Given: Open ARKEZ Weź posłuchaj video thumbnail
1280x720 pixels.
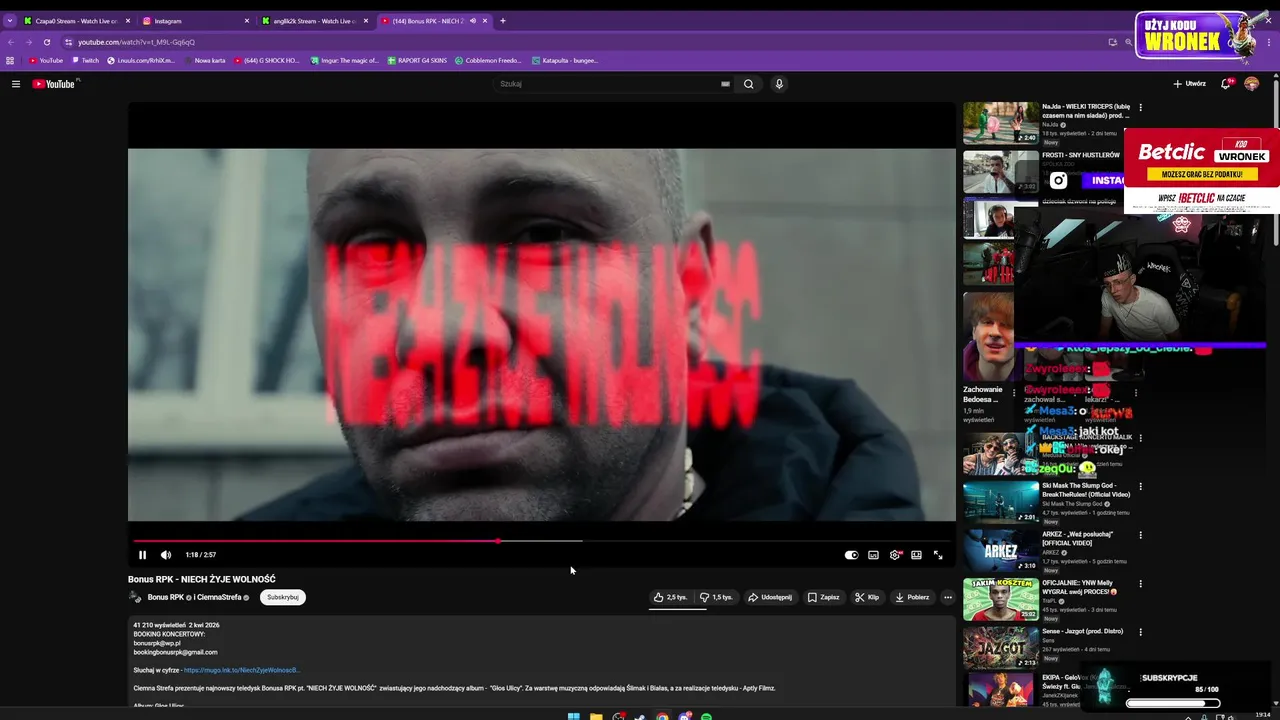Looking at the screenshot, I should (1001, 550).
